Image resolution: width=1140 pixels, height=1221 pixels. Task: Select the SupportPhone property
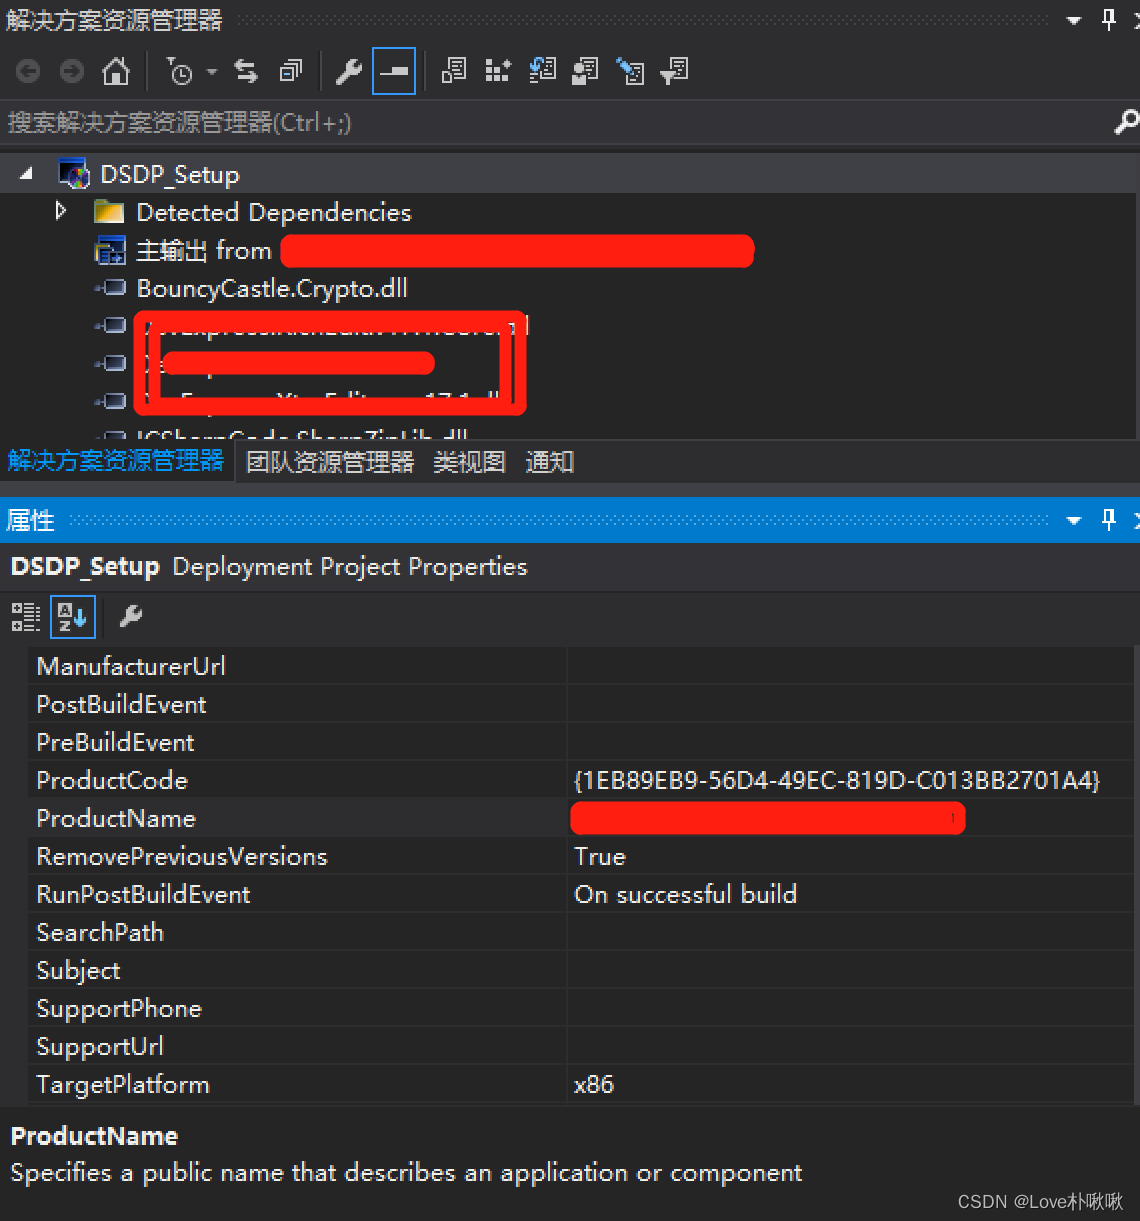[119, 1009]
